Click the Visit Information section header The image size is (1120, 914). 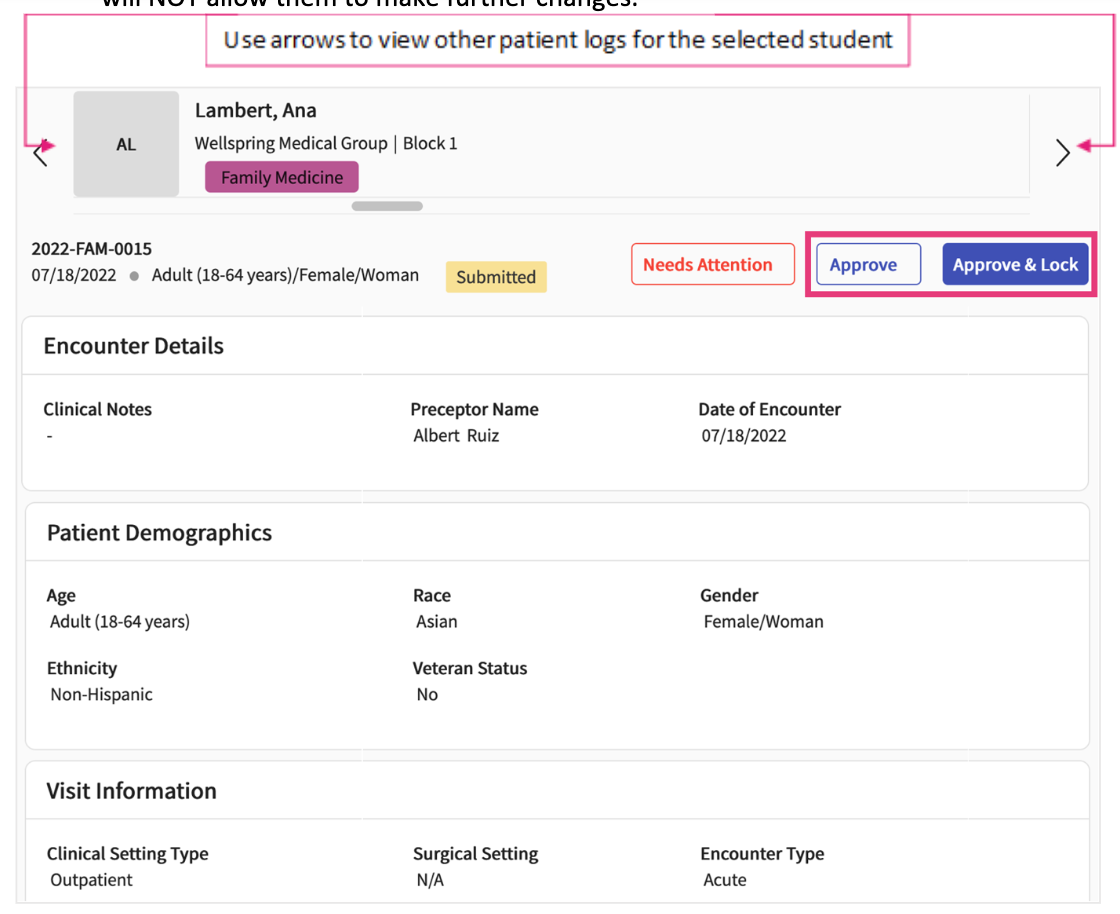pyautogui.click(x=131, y=791)
